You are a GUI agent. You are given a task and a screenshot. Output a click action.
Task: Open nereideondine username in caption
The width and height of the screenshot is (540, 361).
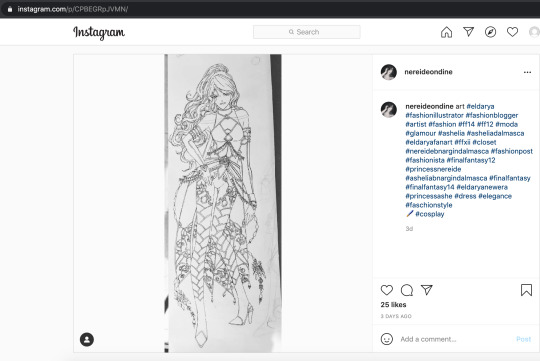point(429,106)
